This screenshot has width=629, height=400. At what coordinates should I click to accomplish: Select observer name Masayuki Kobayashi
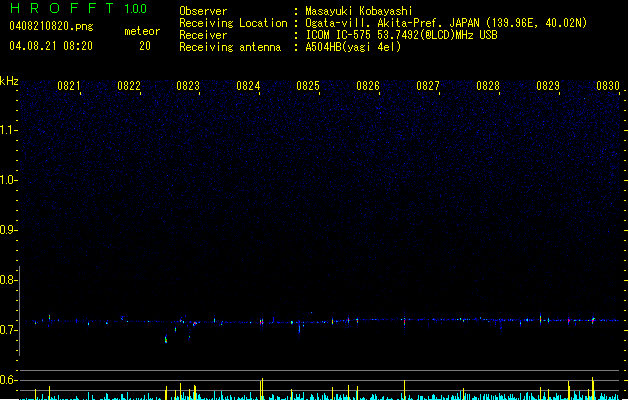point(359,11)
